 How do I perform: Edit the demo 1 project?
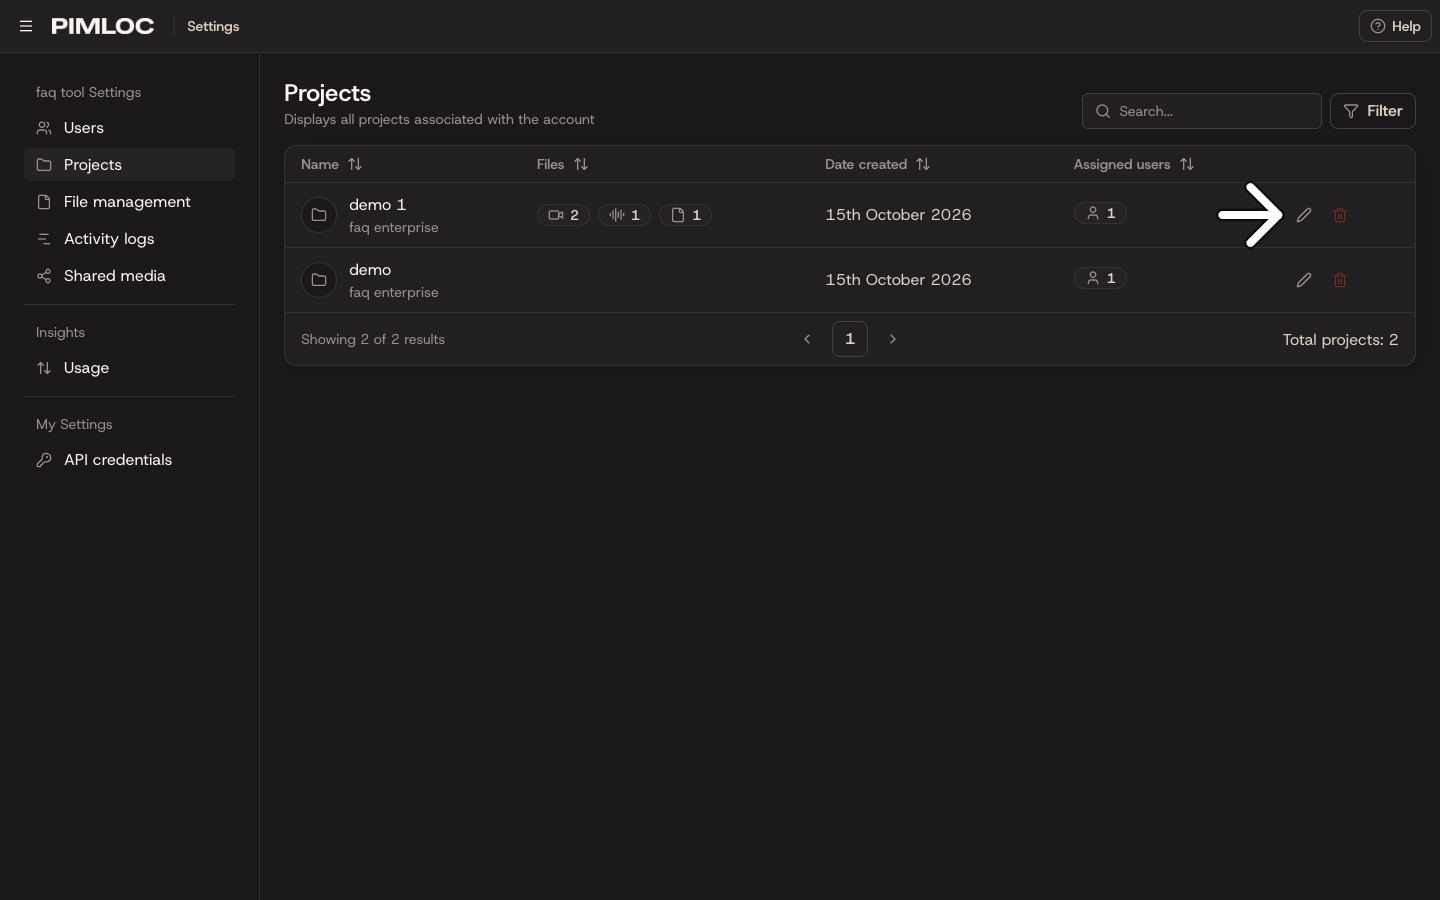(1304, 215)
